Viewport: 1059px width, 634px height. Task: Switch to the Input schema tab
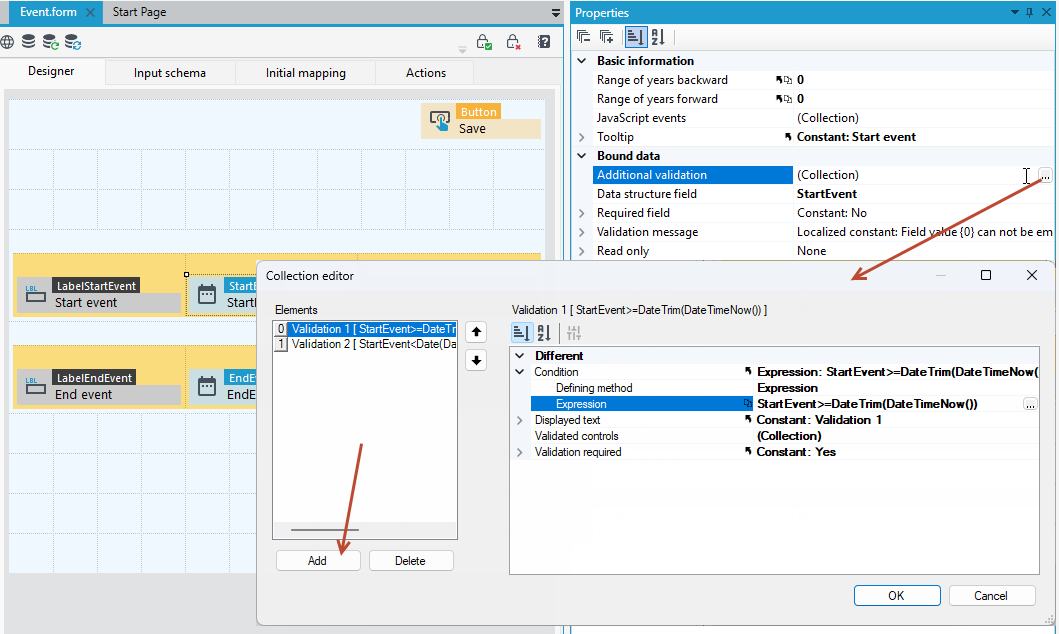(x=170, y=73)
